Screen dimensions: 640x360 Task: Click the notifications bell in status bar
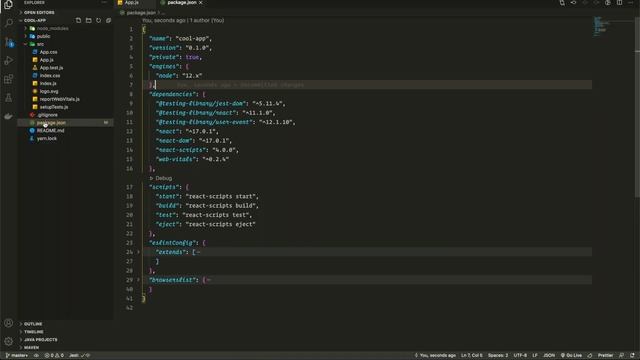coord(633,356)
